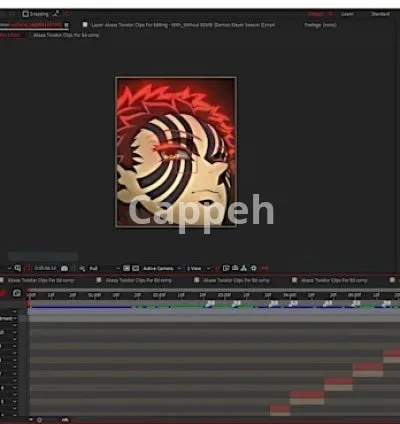Click the 01:00f mark on time ruler
Viewport: 400px width, 424px height.
click(94, 295)
